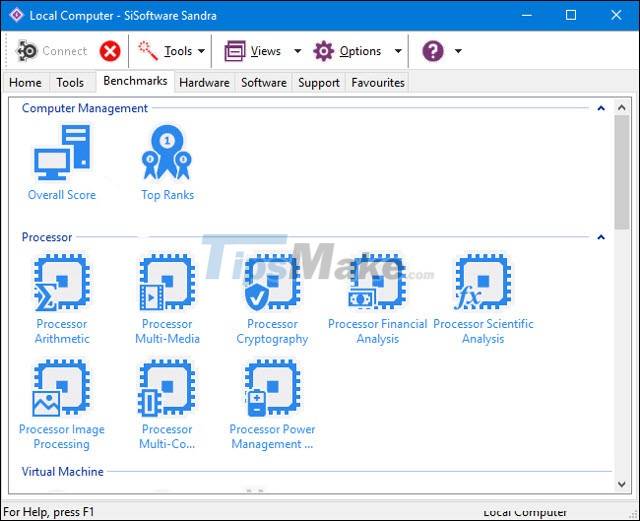Minimize the Sandra window

pos(527,16)
